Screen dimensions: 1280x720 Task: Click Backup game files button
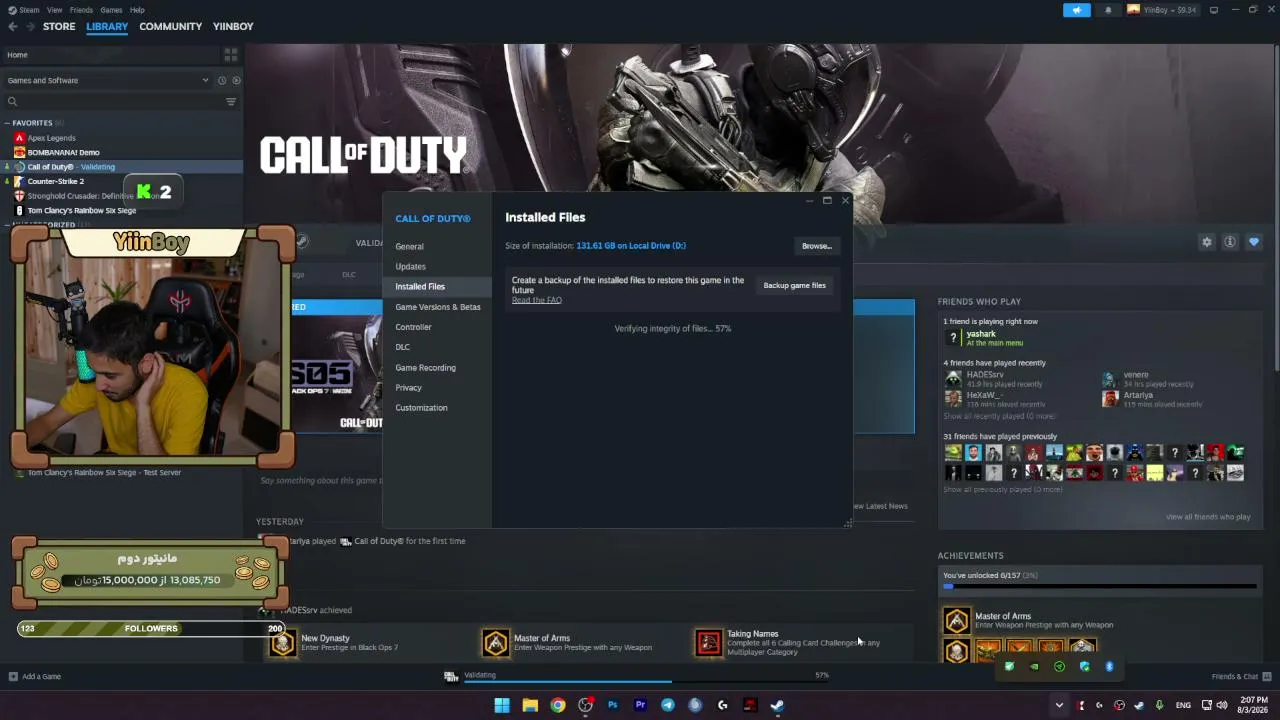pyautogui.click(x=795, y=285)
